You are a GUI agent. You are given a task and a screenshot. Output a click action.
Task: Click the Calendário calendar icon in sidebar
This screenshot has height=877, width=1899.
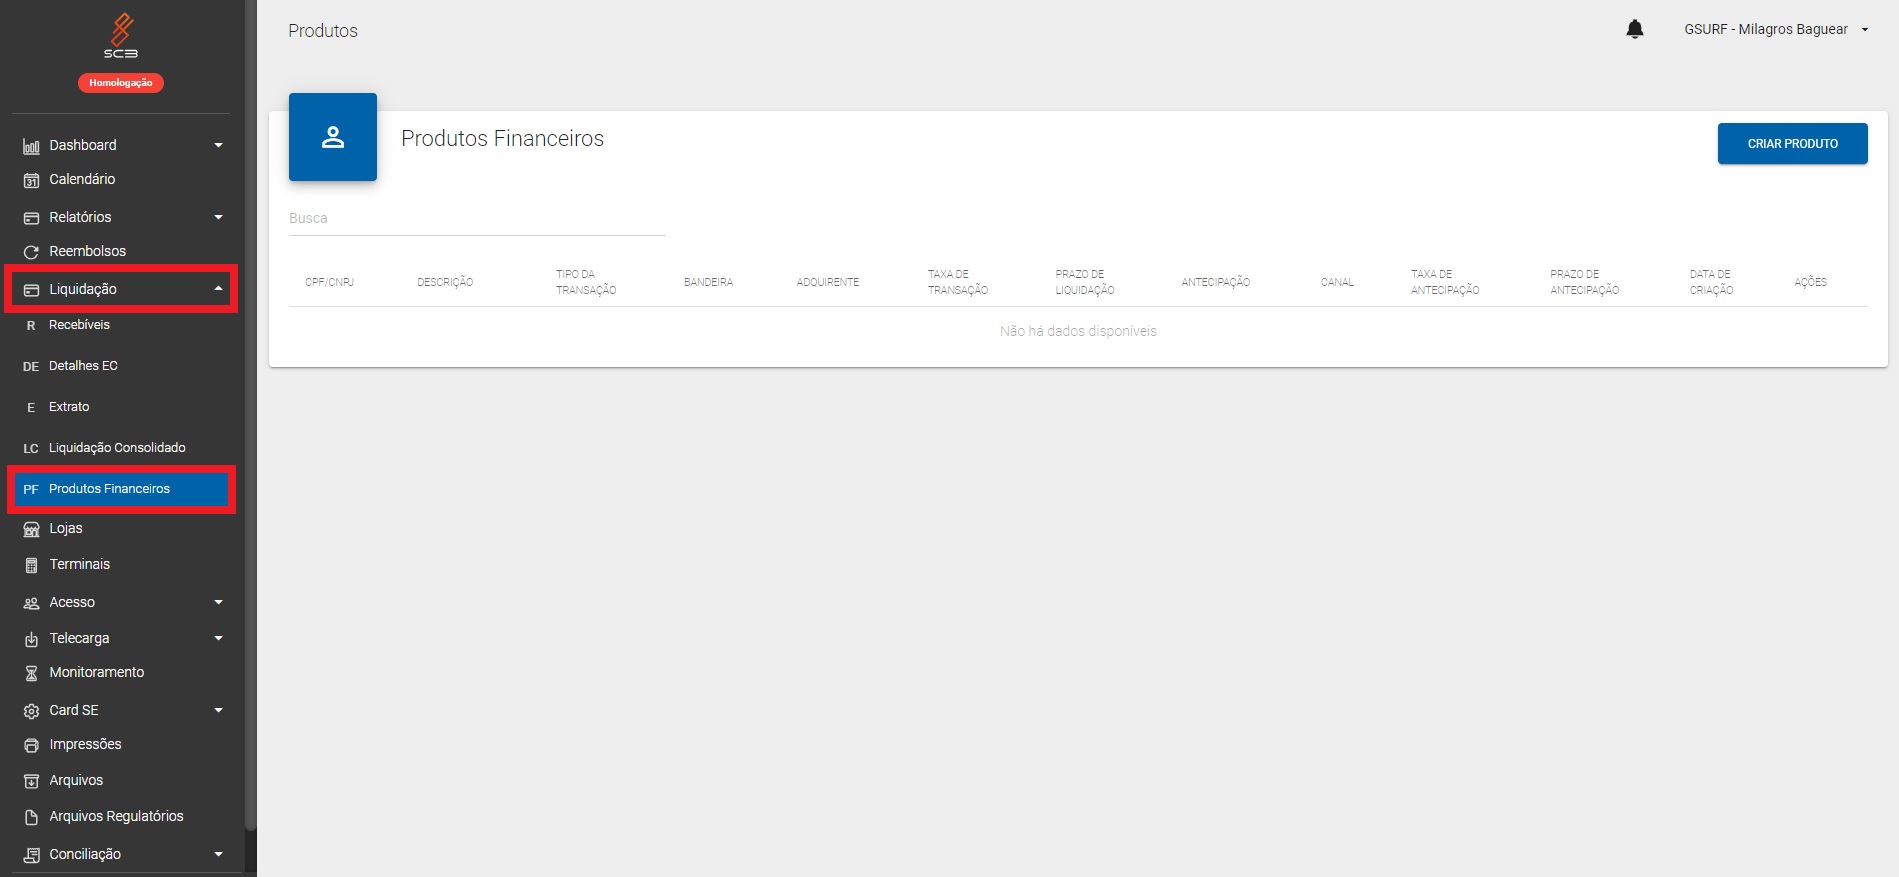coord(31,180)
